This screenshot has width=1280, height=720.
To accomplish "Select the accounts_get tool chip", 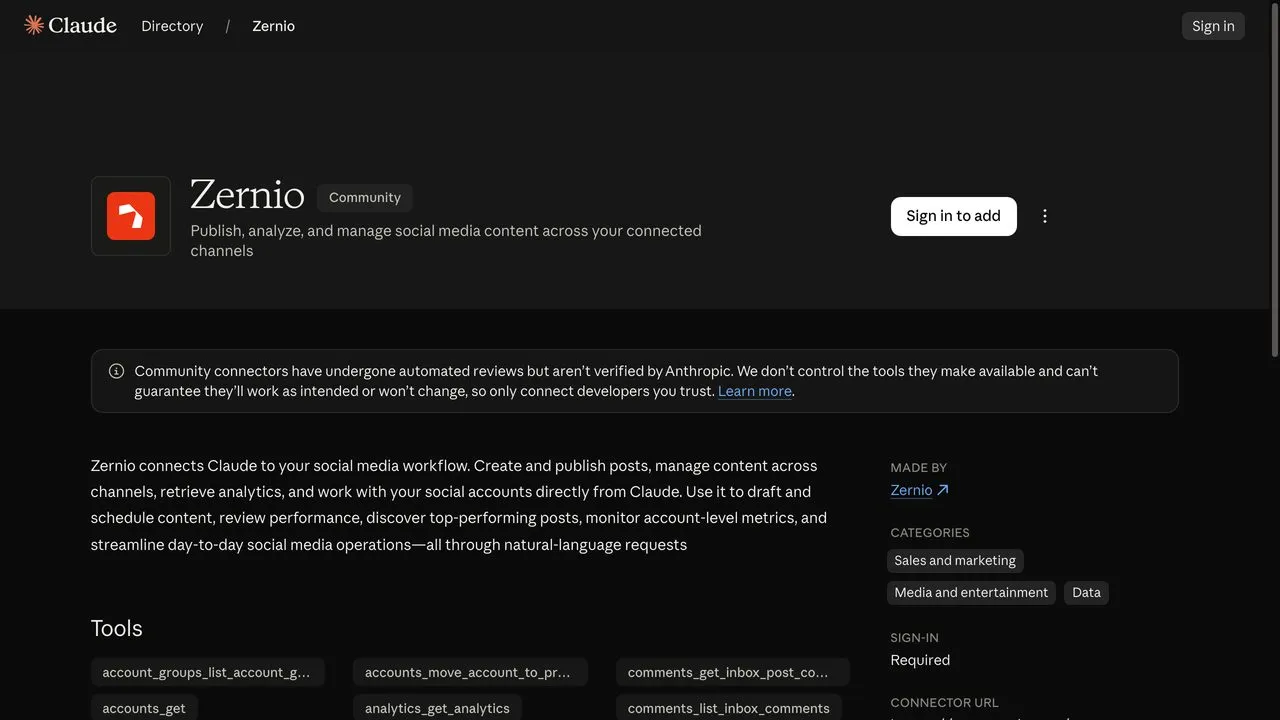I will click(144, 708).
